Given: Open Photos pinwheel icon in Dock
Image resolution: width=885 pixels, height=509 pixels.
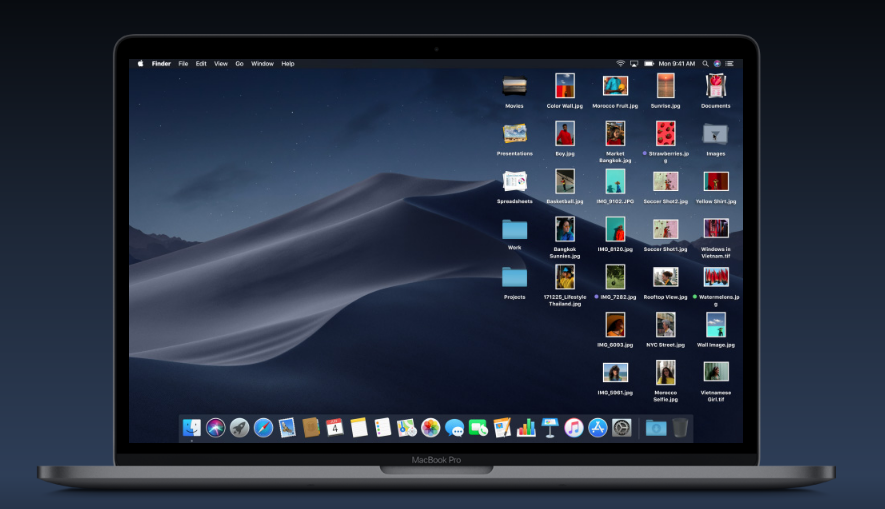Looking at the screenshot, I should 430,428.
